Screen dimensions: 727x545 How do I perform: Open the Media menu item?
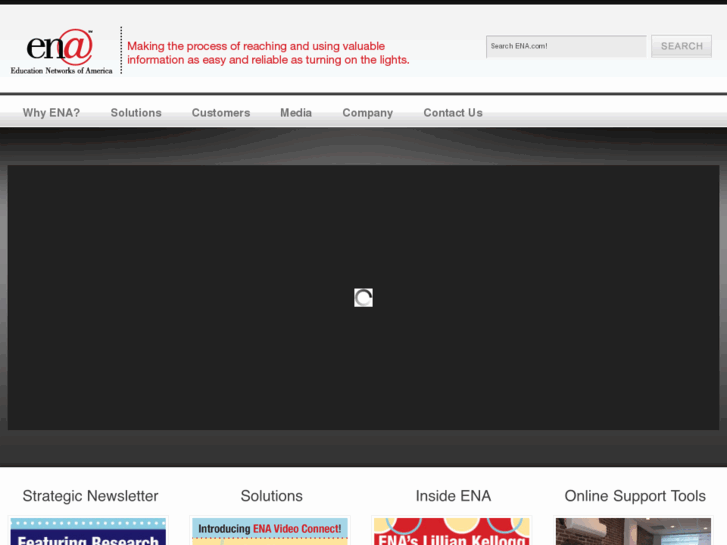pyautogui.click(x=296, y=113)
